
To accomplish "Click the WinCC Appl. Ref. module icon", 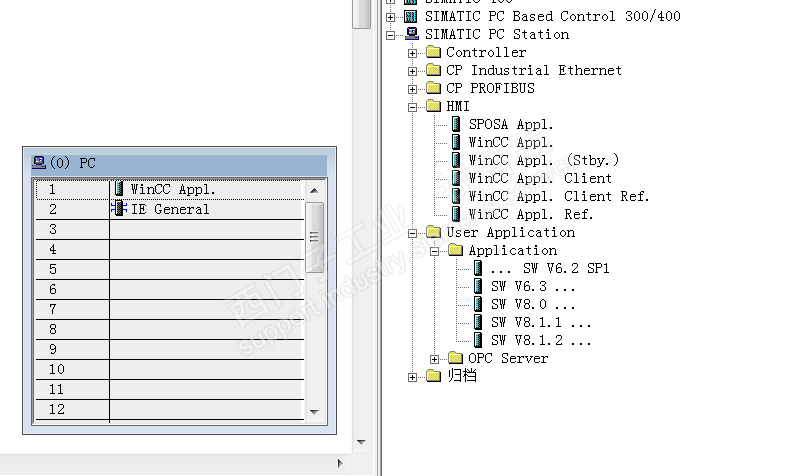I will click(456, 214).
